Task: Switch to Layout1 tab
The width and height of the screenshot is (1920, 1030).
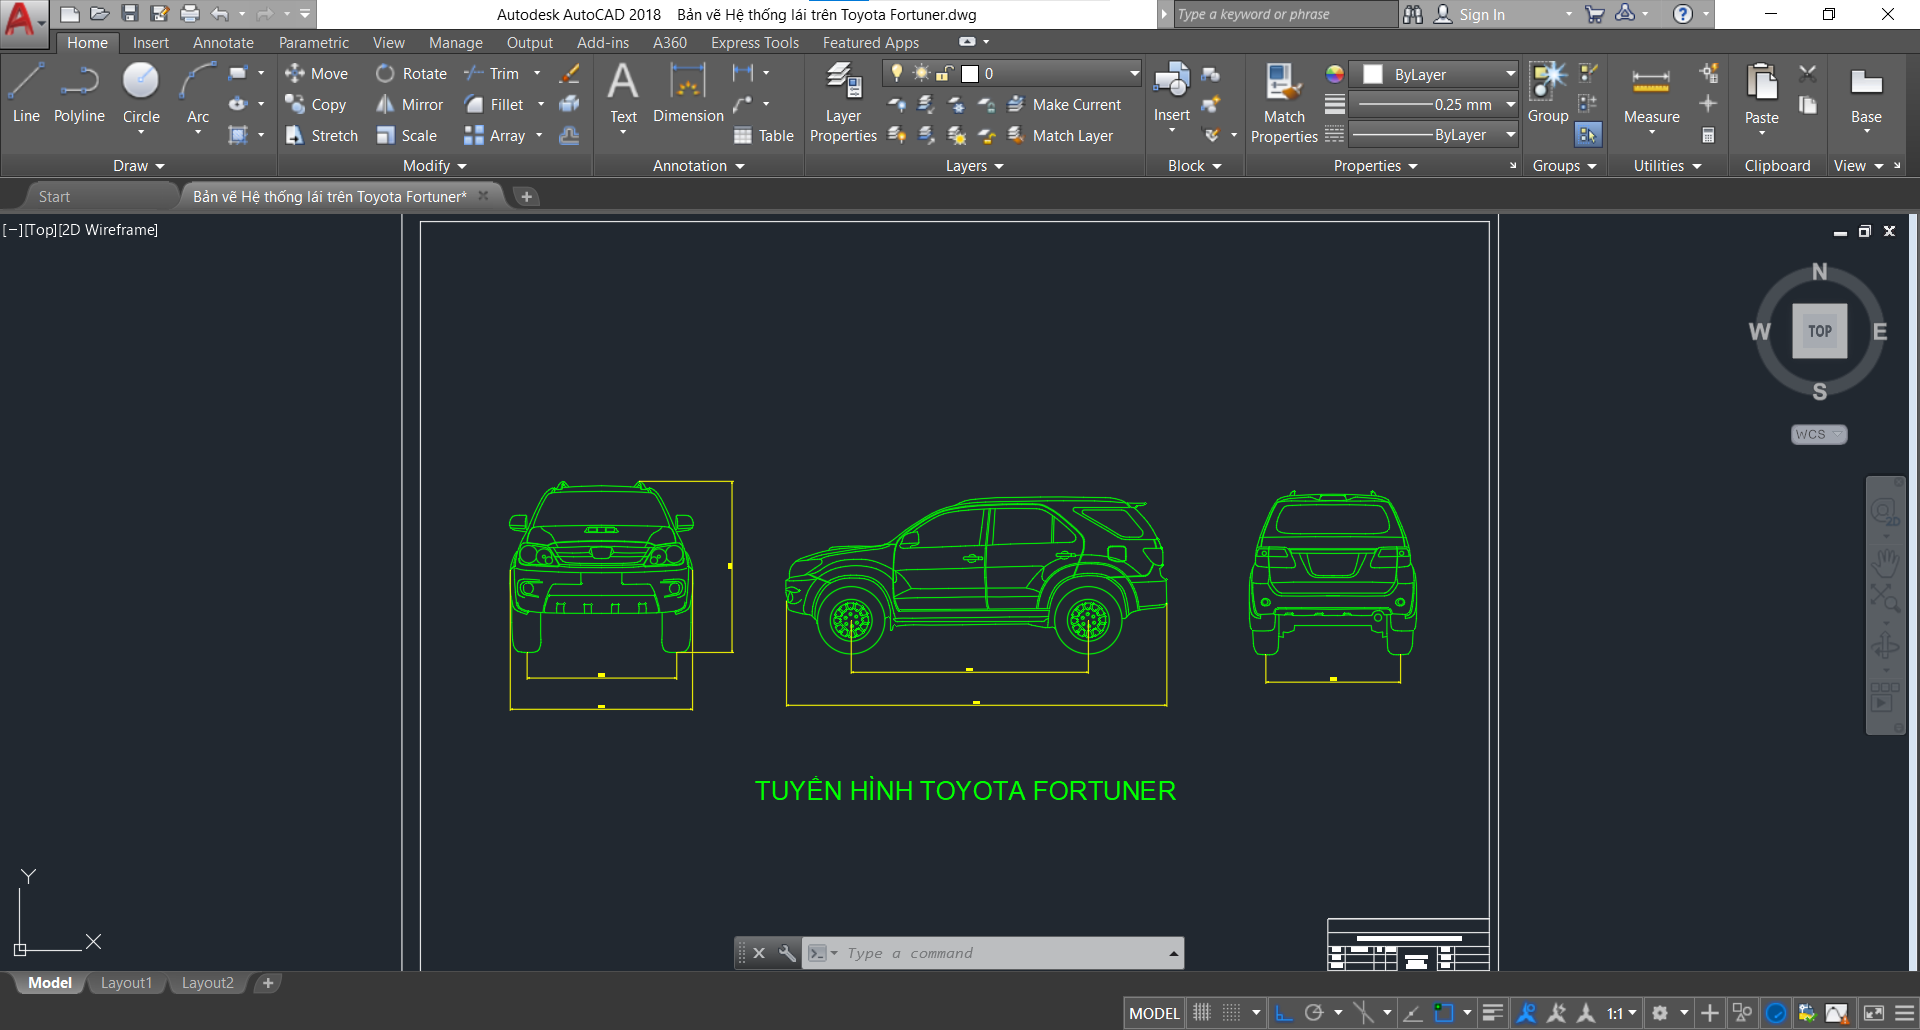Action: tap(126, 983)
